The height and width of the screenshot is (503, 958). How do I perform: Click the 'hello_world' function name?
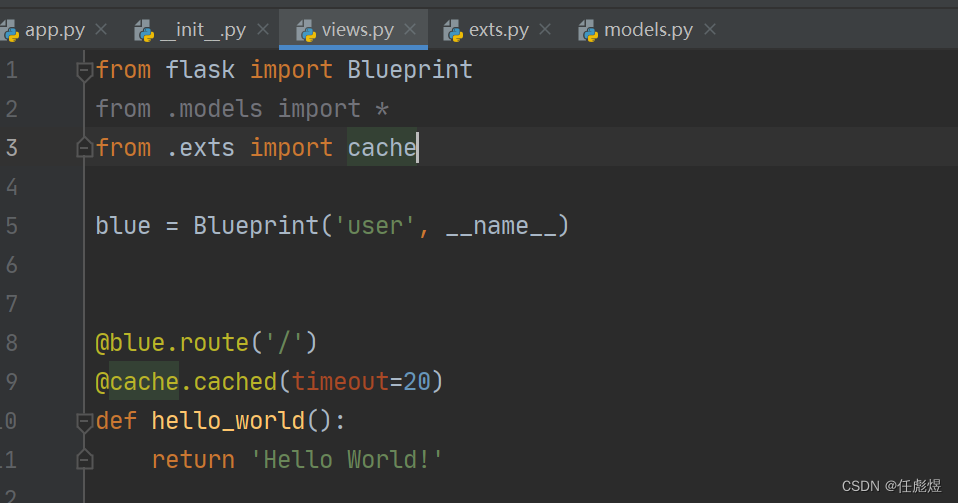(229, 421)
